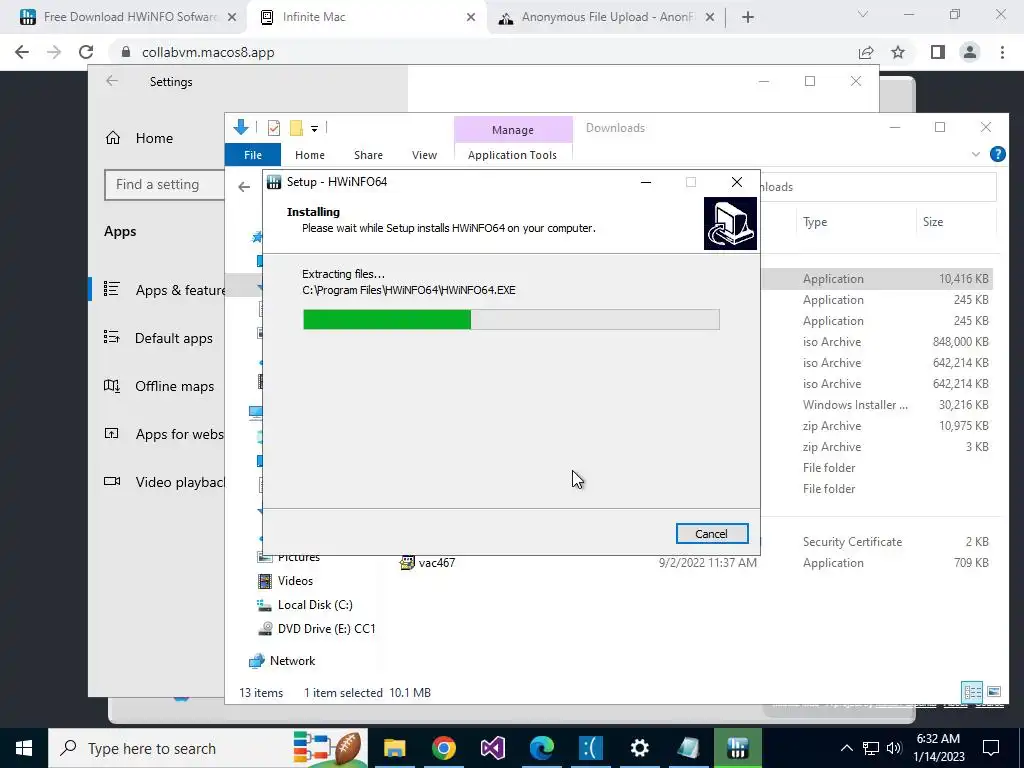
Task: Sort files by Size column
Action: click(933, 222)
